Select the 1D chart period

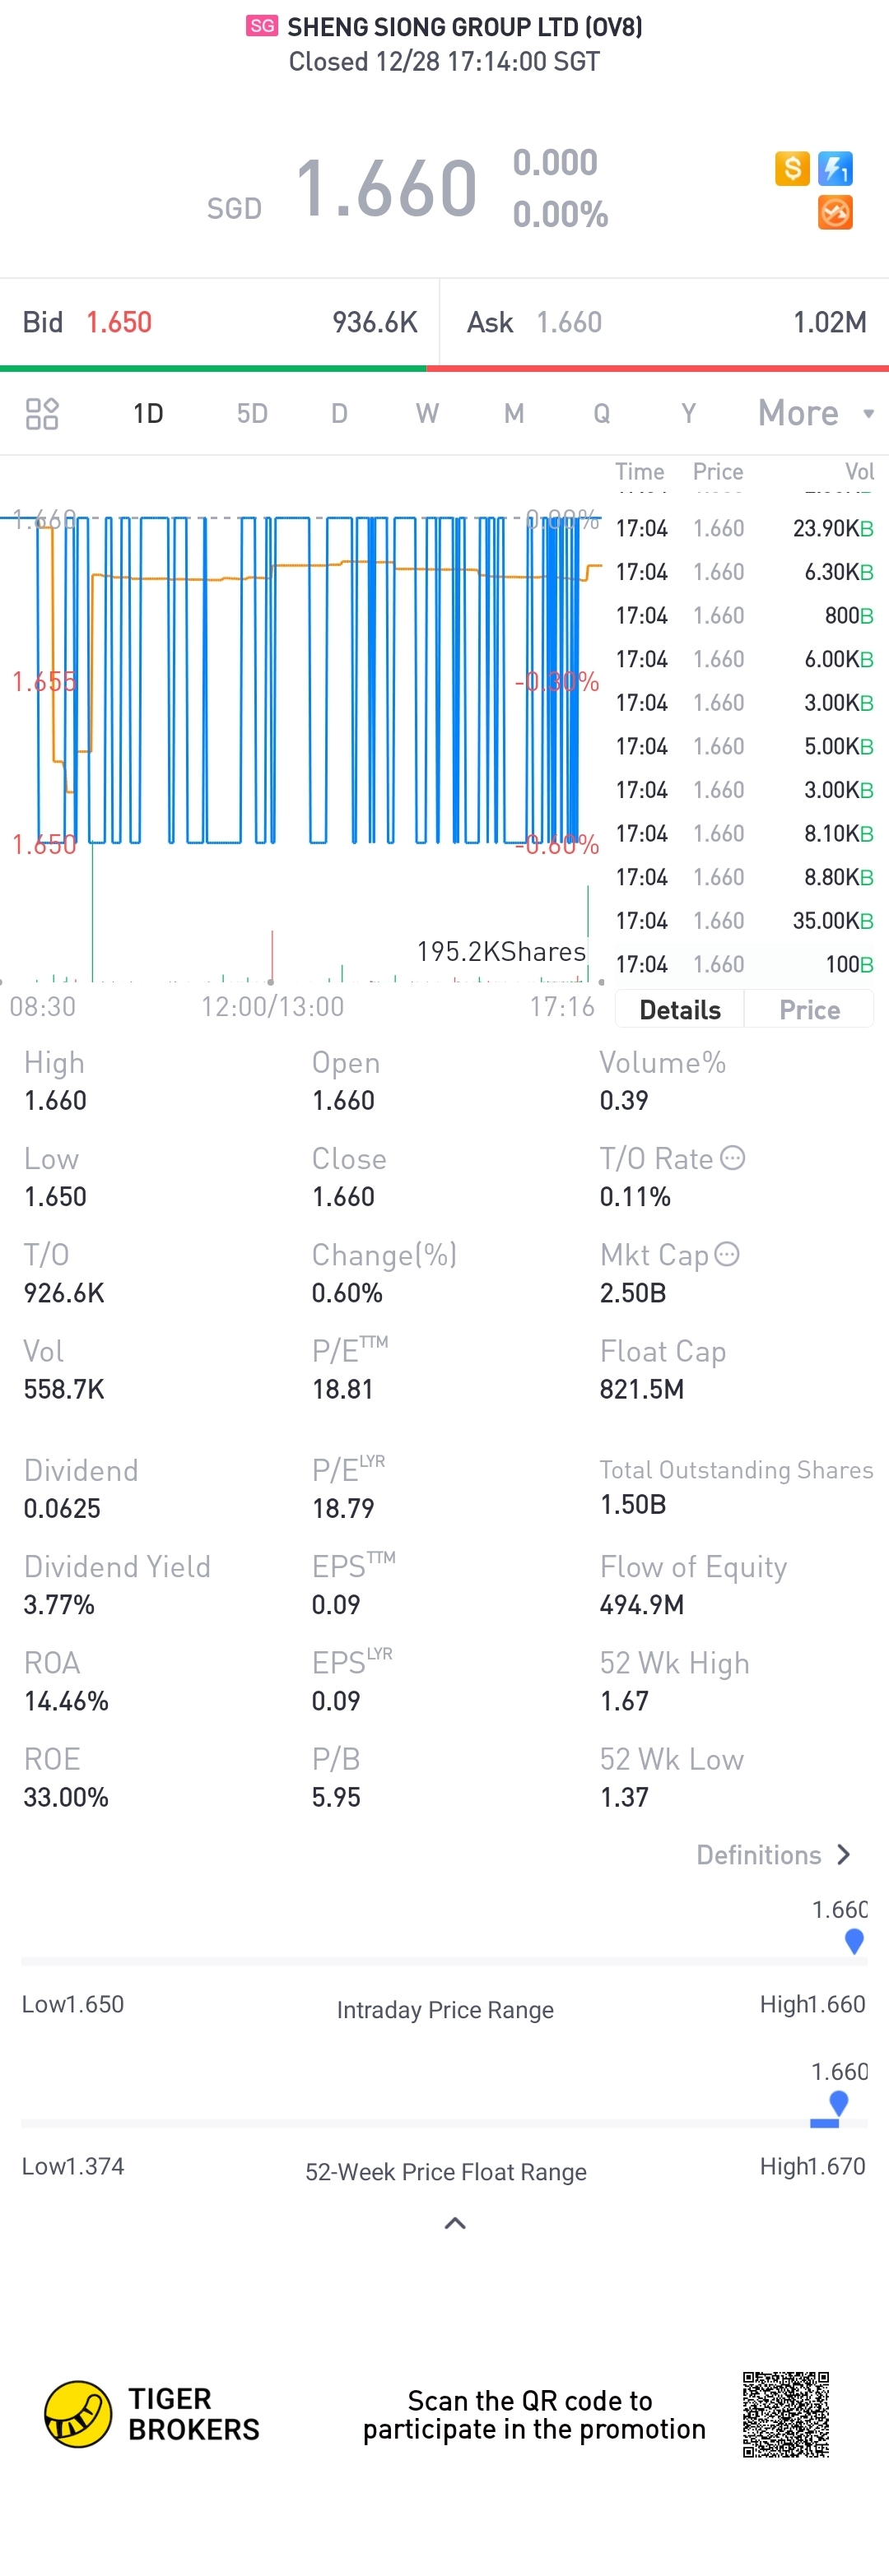148,413
